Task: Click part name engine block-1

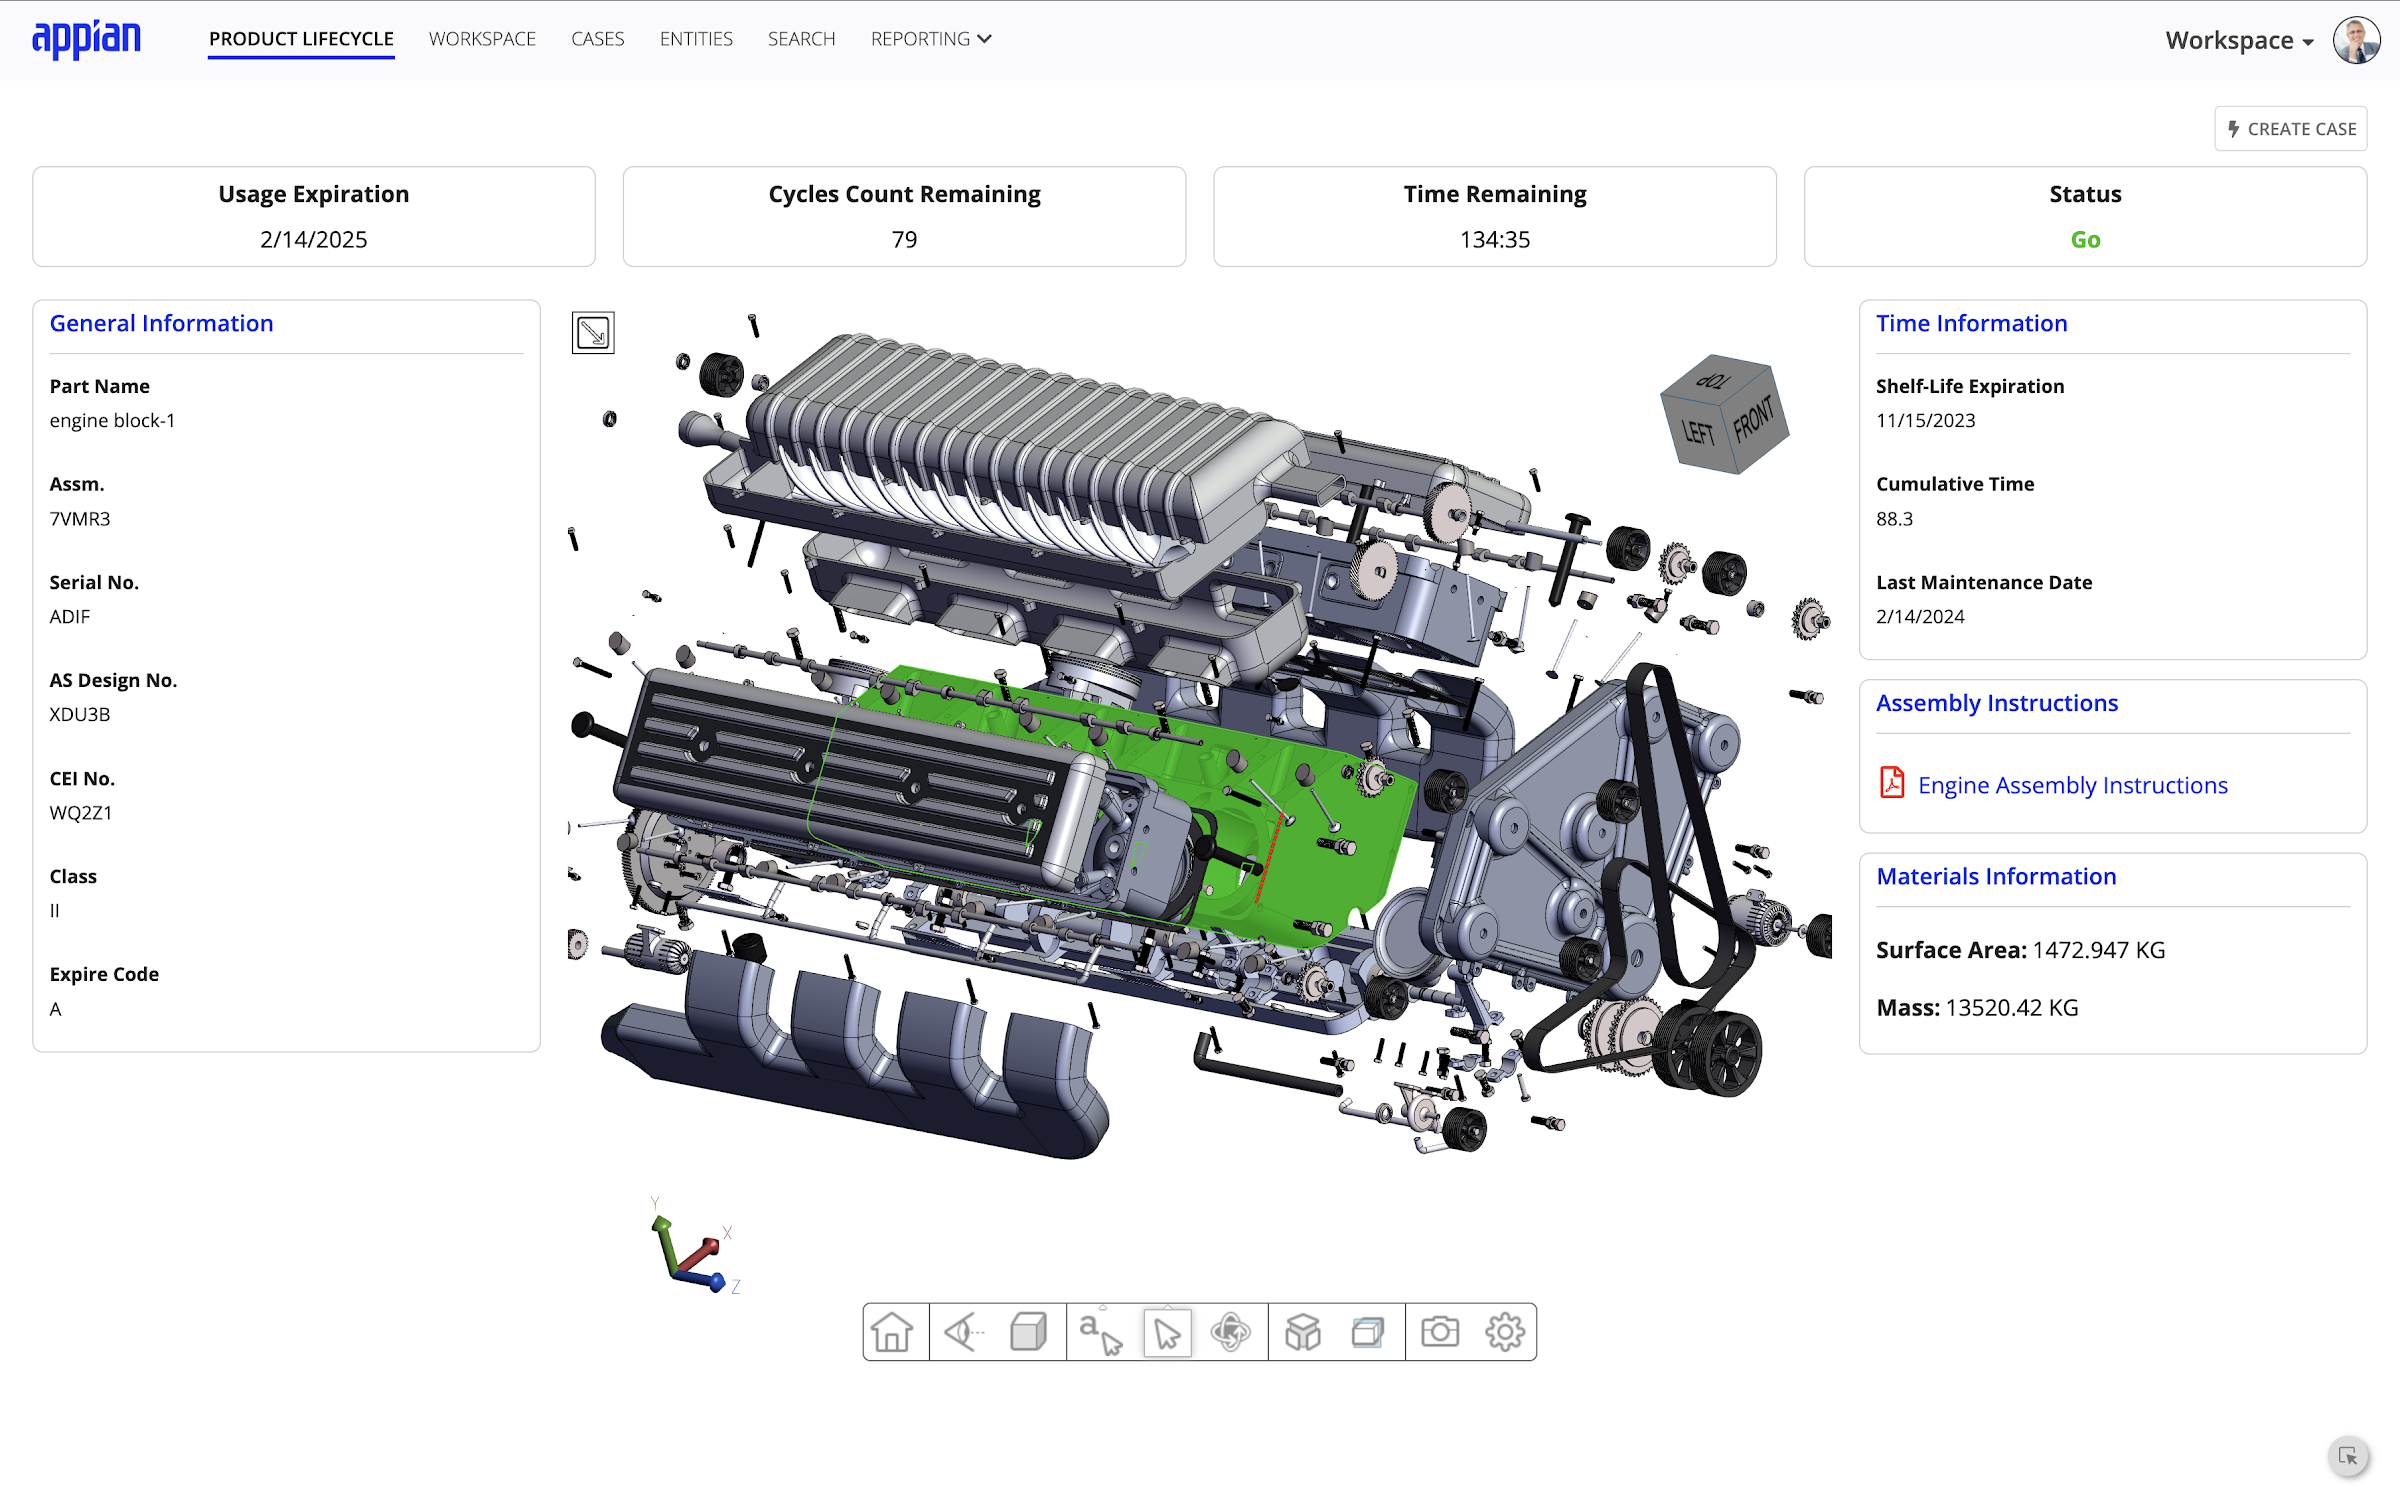Action: (x=112, y=420)
